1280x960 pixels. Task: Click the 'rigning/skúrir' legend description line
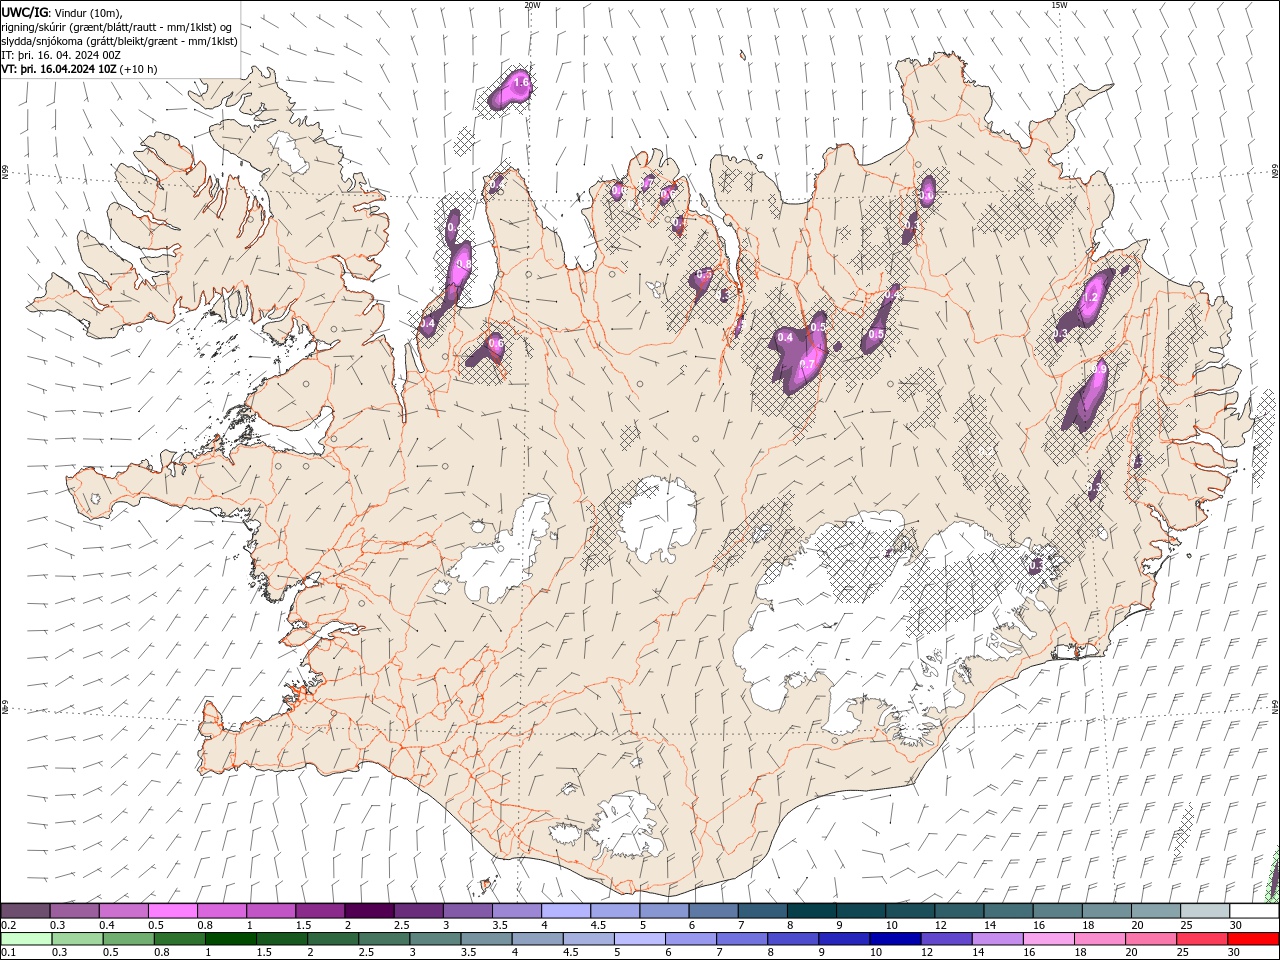[117, 27]
